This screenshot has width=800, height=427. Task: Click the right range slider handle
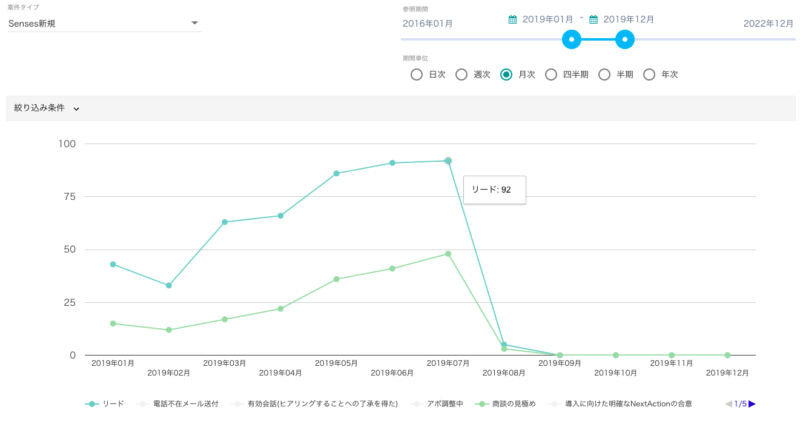point(624,39)
